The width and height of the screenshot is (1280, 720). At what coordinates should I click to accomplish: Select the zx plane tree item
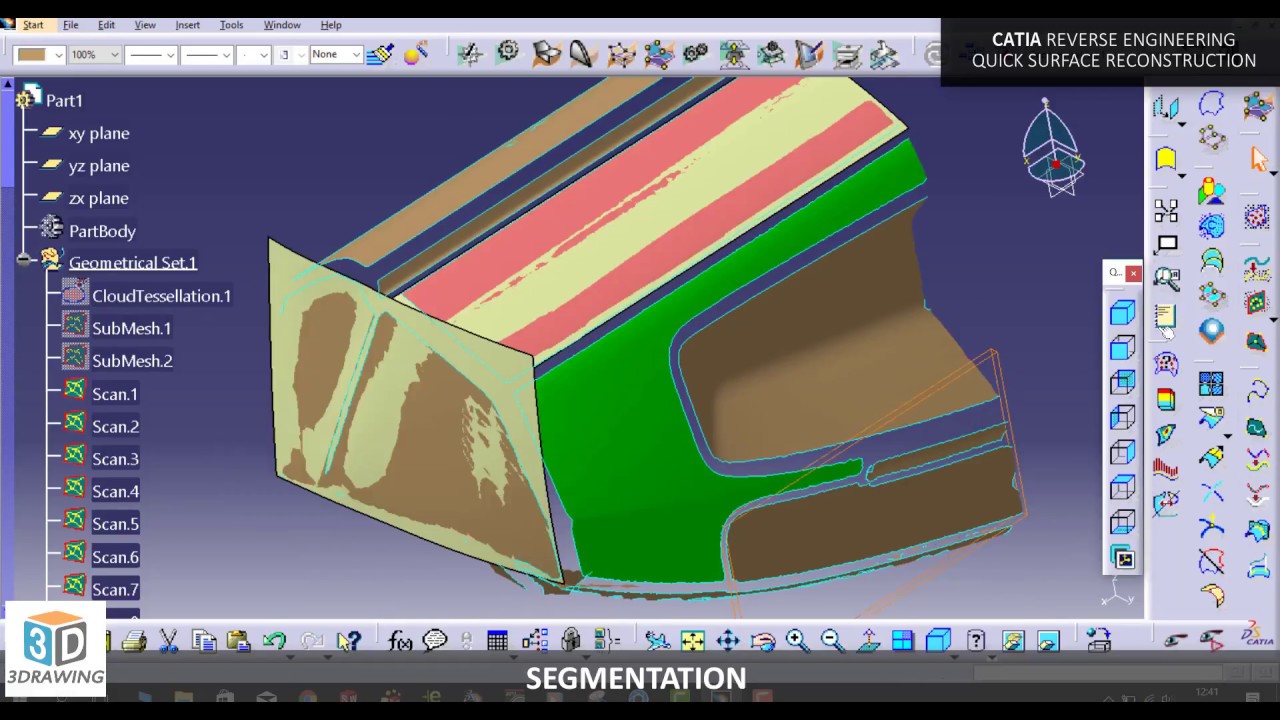[x=99, y=198]
